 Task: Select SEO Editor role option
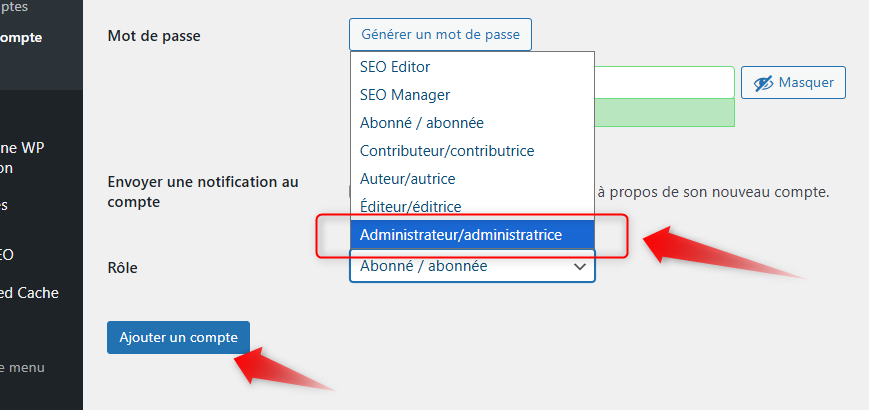tap(394, 66)
